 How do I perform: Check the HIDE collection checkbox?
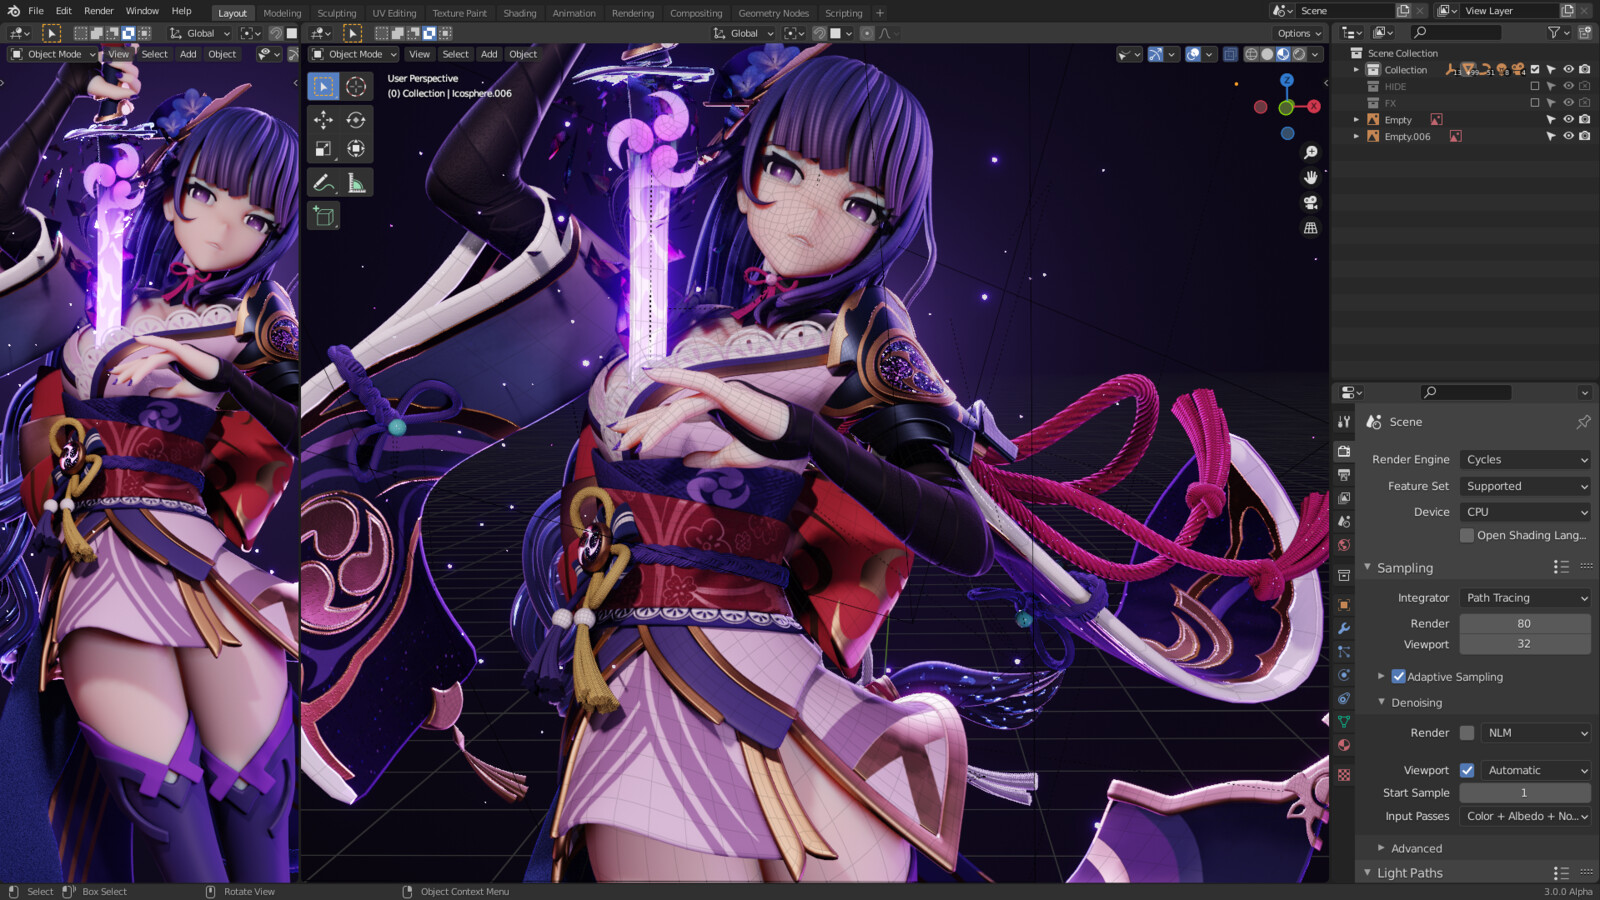point(1535,86)
